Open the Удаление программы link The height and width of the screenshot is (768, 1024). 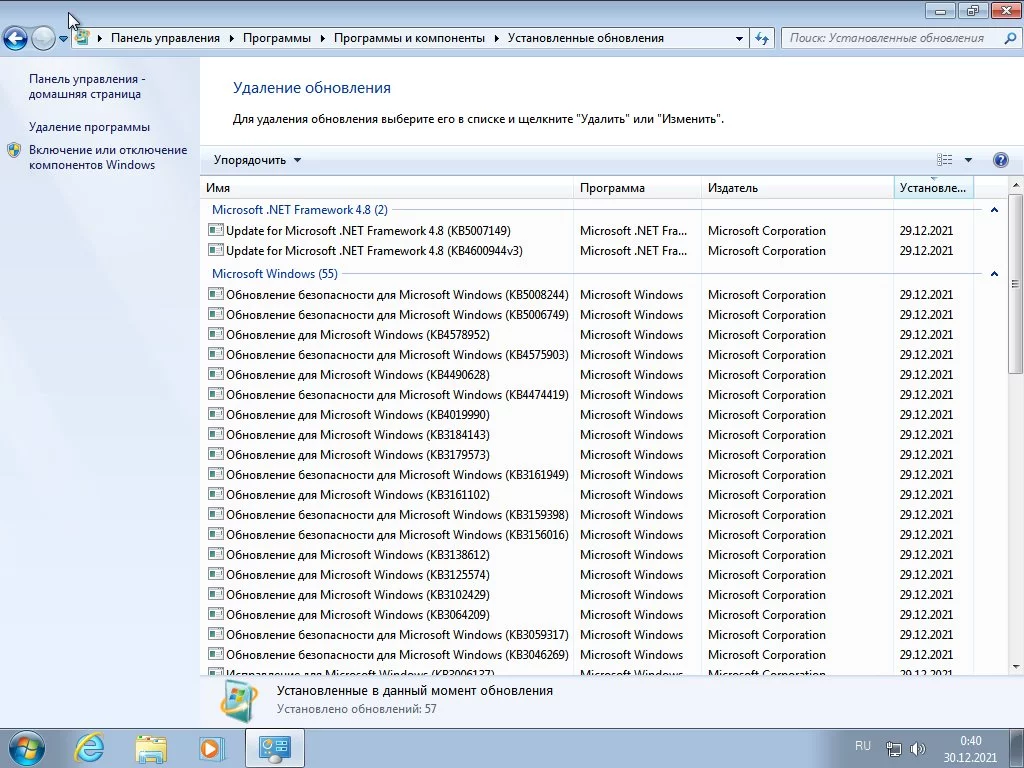pos(89,127)
